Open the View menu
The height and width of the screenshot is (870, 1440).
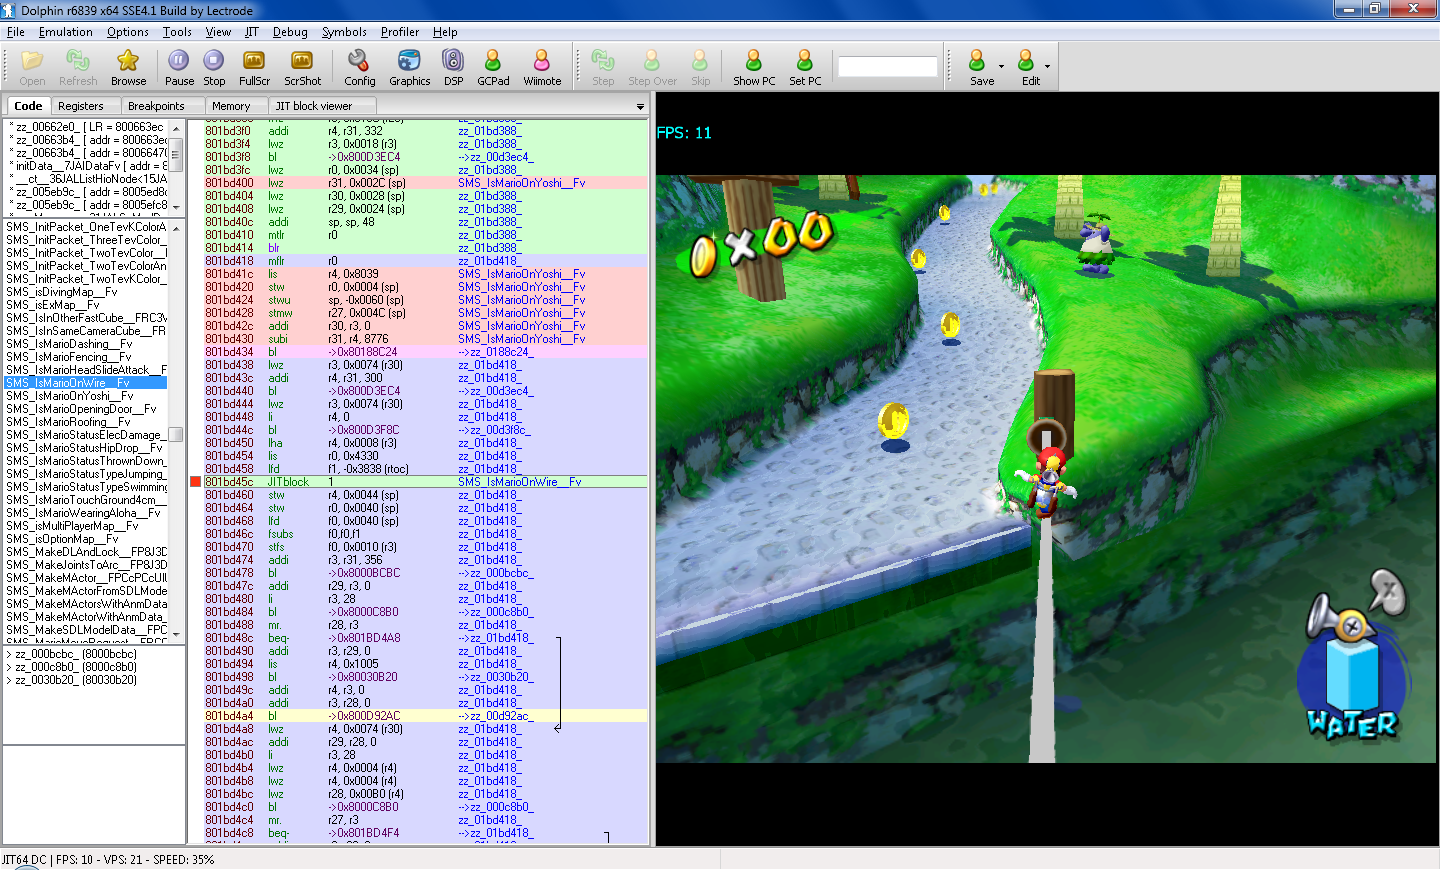click(218, 32)
